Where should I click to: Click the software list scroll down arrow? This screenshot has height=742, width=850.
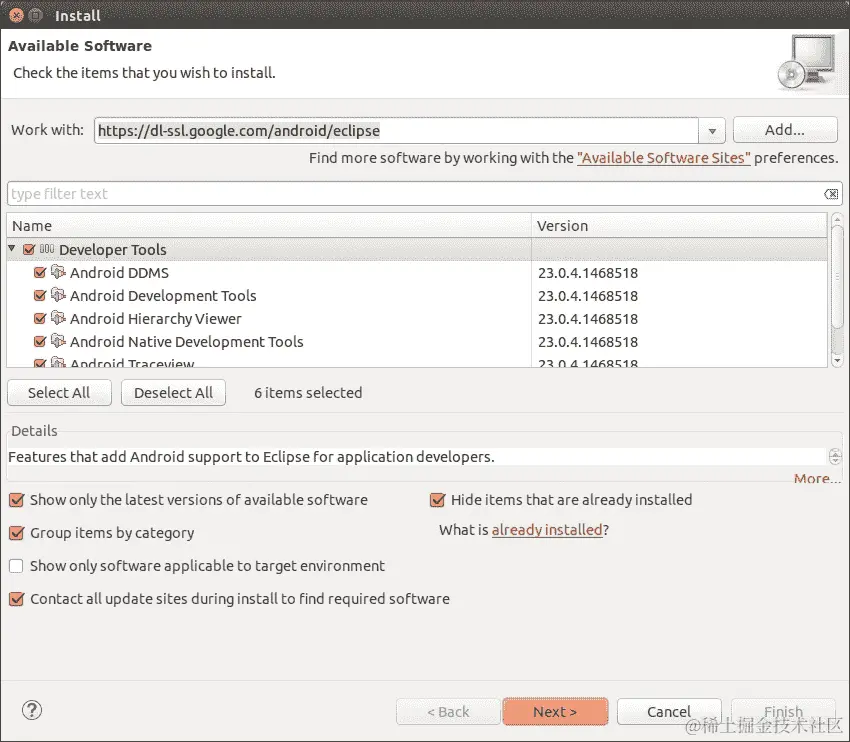837,360
